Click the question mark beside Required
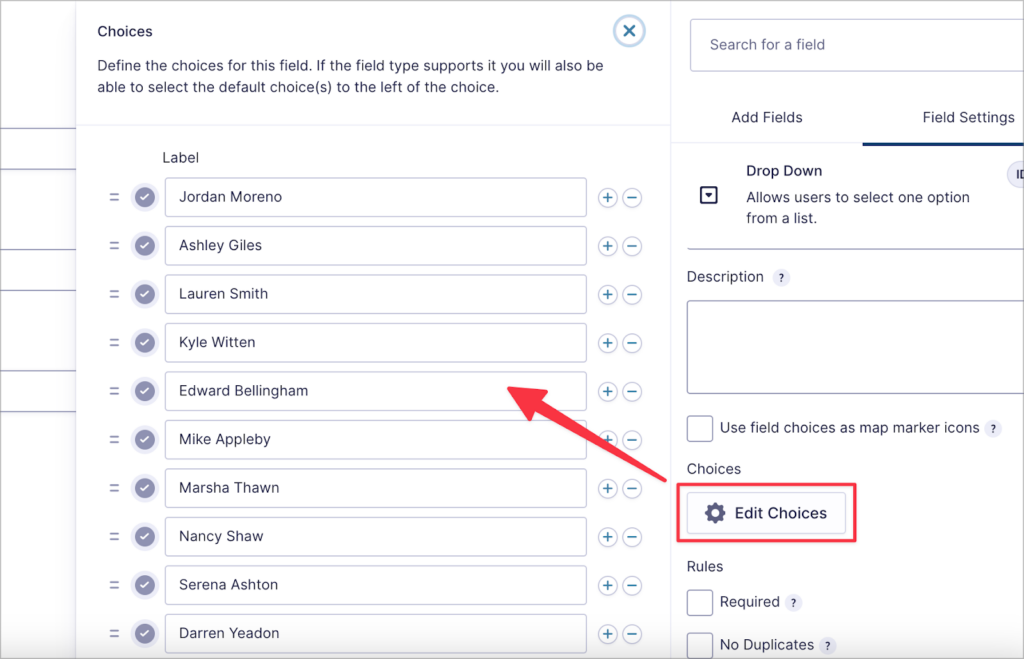The height and width of the screenshot is (659, 1024). coord(793,603)
